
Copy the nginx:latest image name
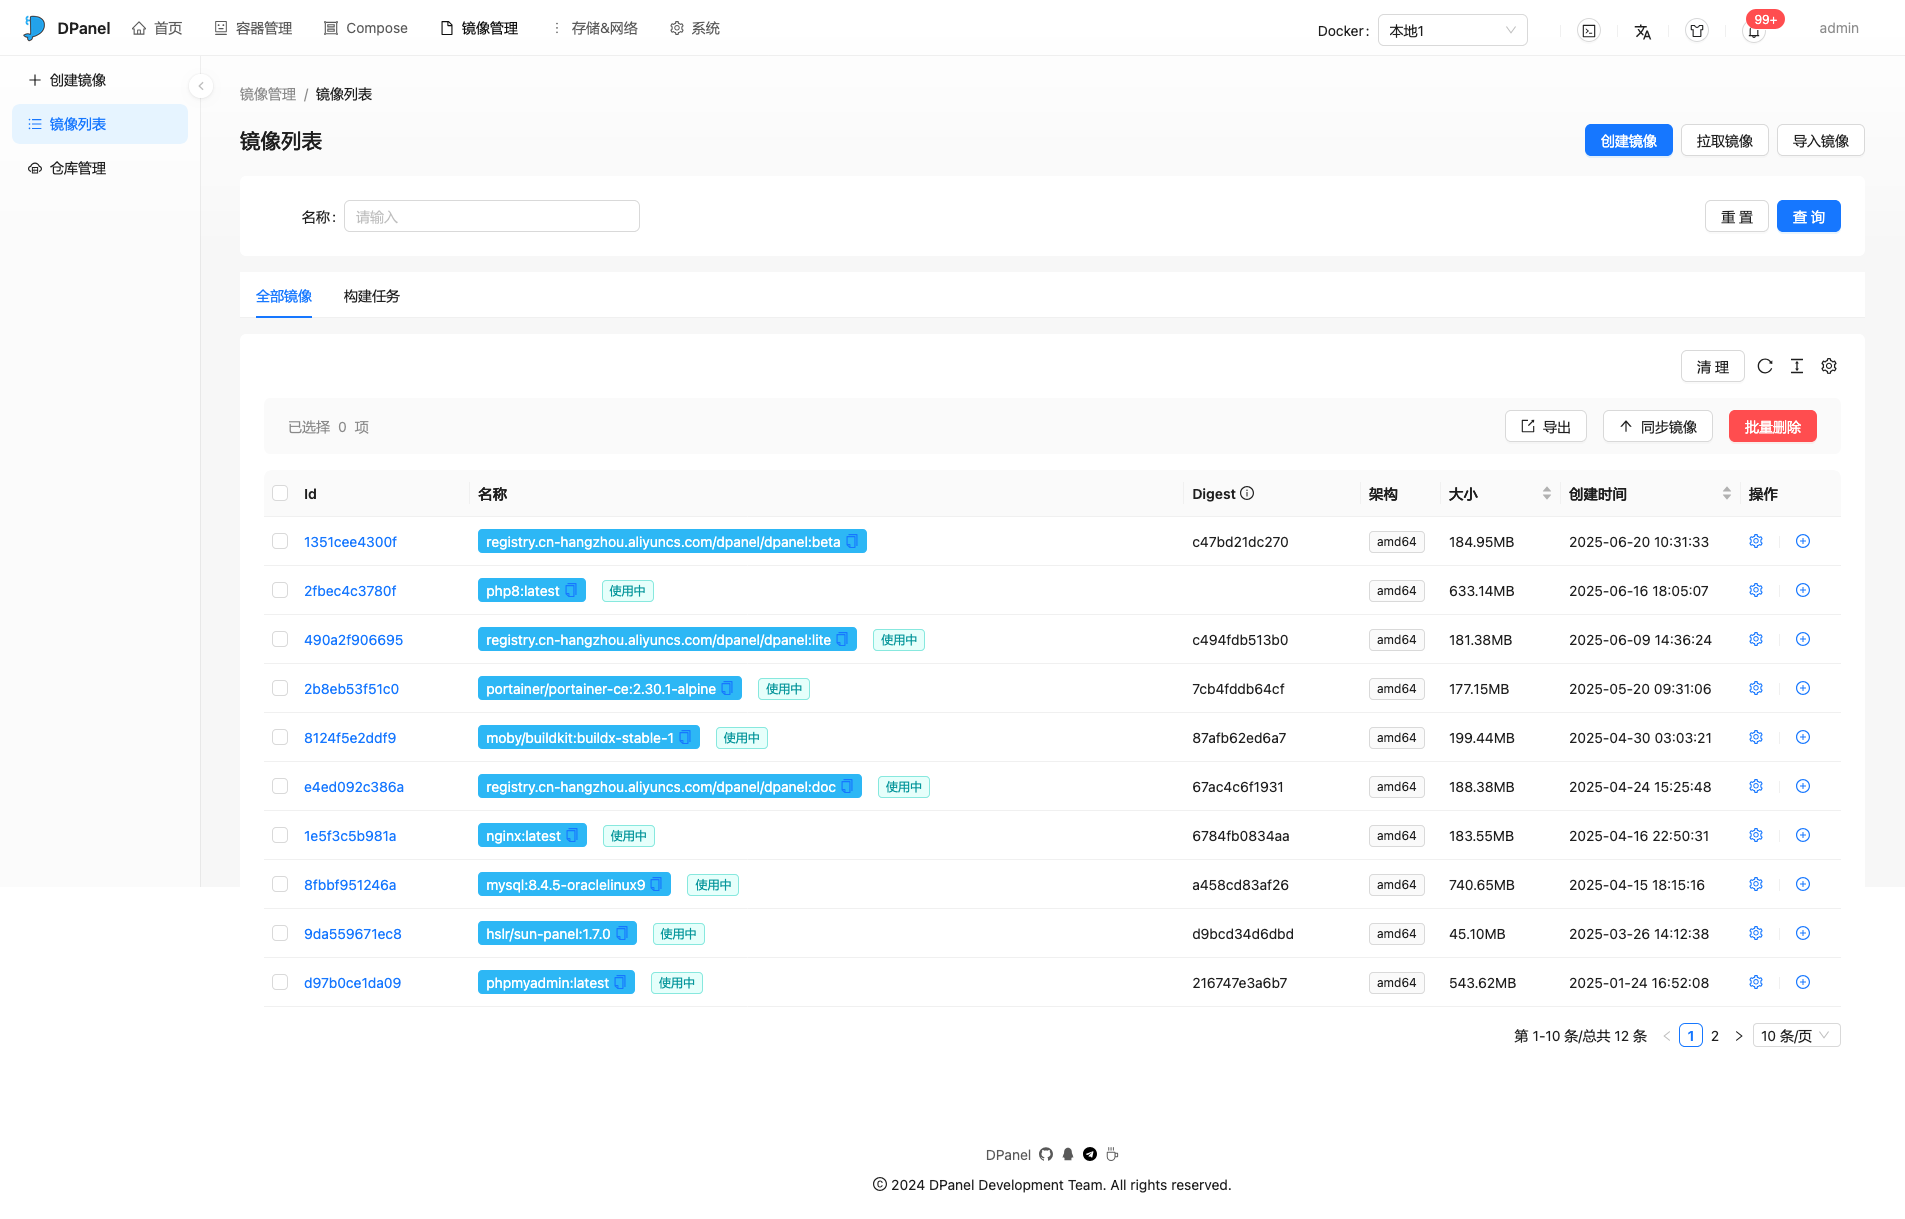coord(572,836)
